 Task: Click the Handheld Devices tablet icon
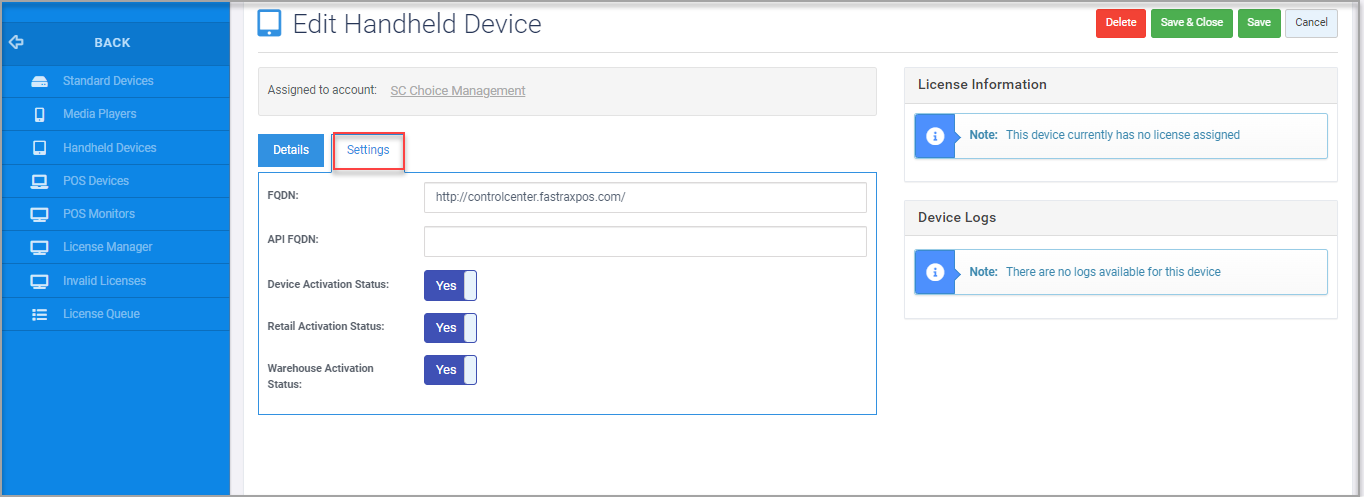(40, 148)
